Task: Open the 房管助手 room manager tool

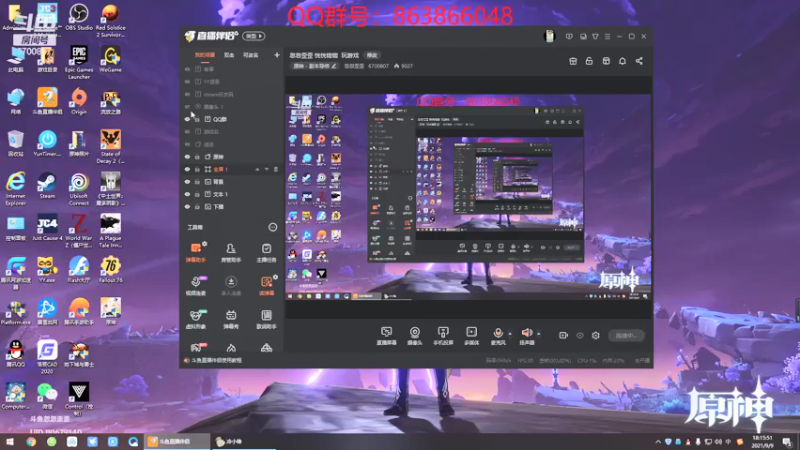Action: coord(231,252)
